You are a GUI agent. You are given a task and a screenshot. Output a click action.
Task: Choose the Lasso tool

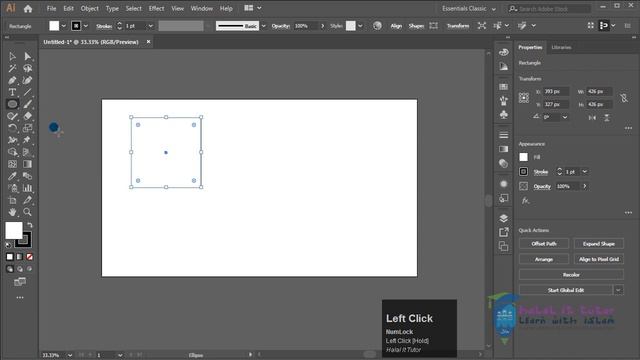coord(27,68)
